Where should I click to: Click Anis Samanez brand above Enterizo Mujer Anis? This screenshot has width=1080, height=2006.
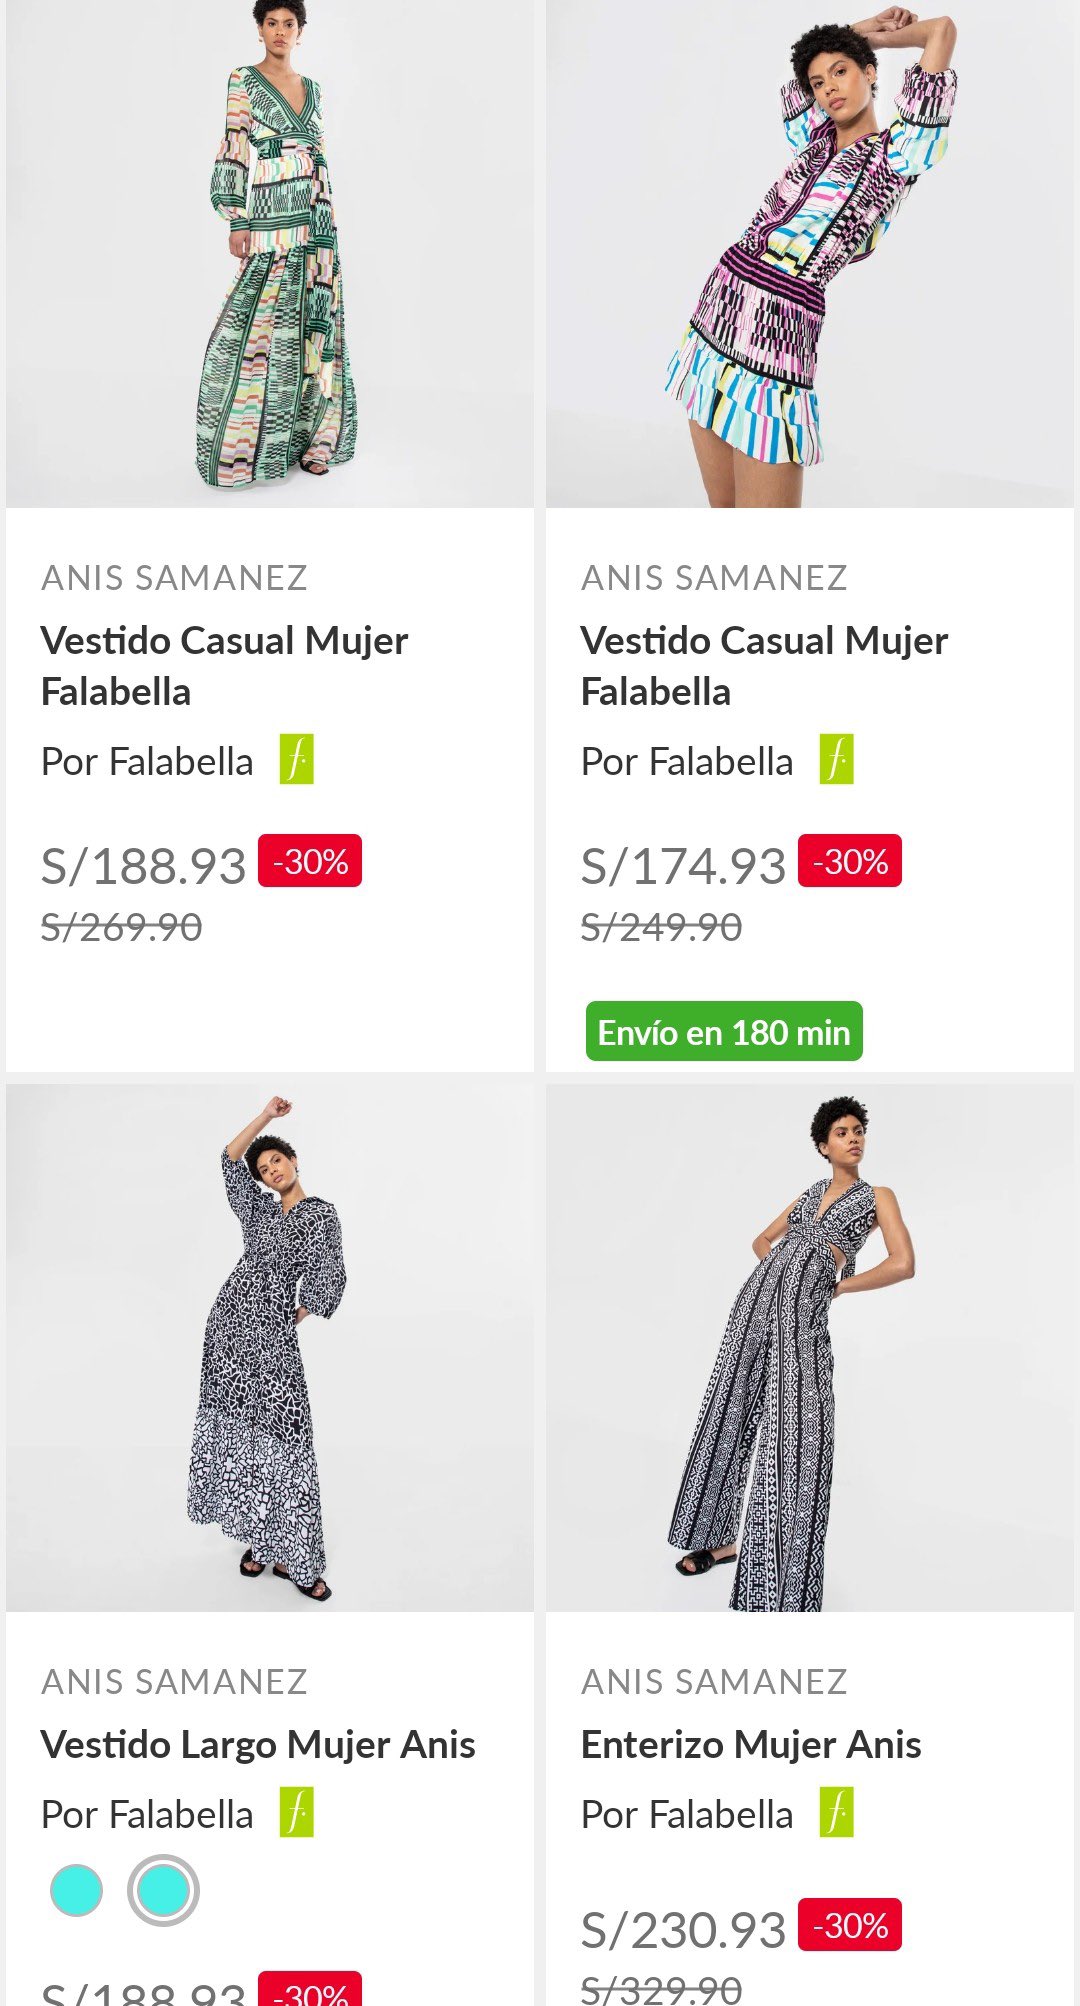[x=714, y=1682]
